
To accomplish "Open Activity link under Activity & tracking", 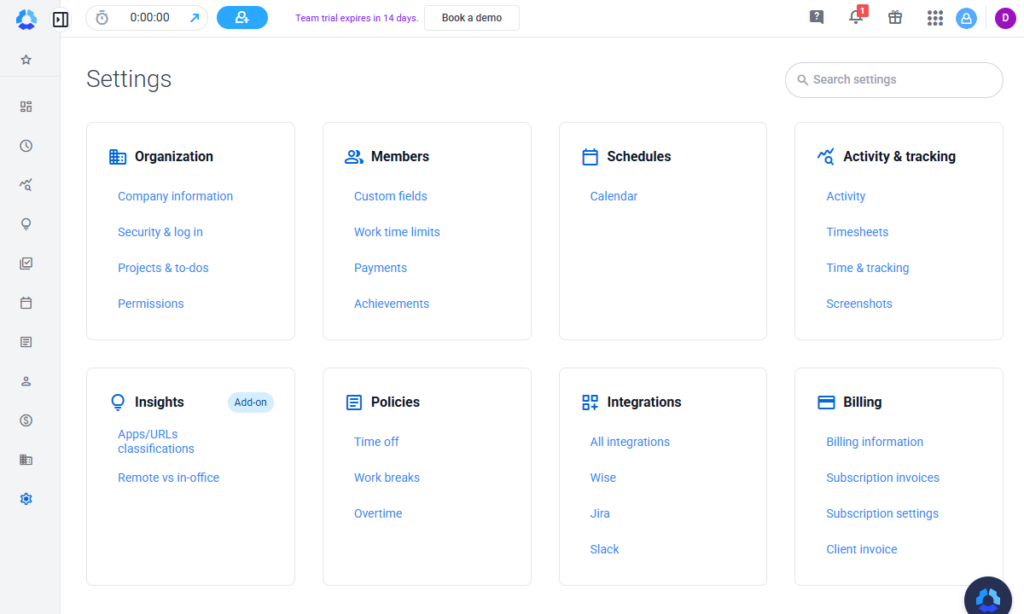I will 846,196.
